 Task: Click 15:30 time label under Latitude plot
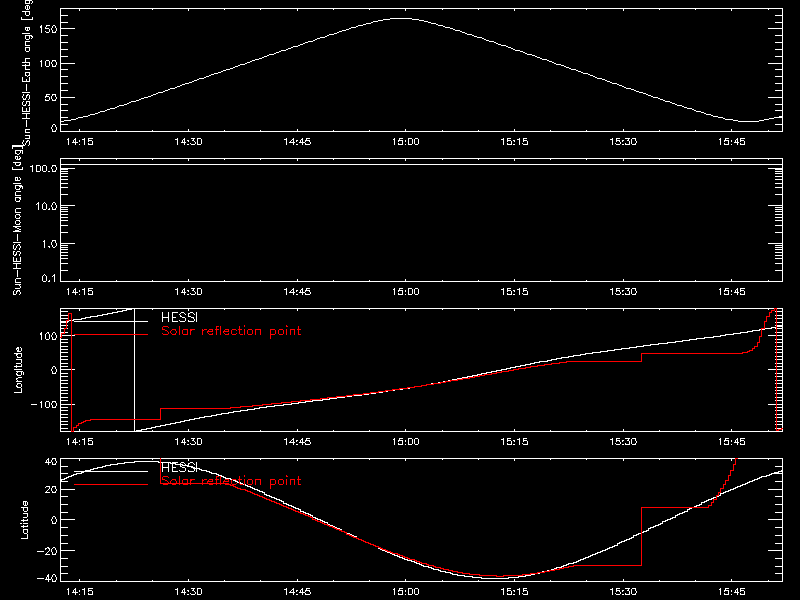pyautogui.click(x=623, y=592)
